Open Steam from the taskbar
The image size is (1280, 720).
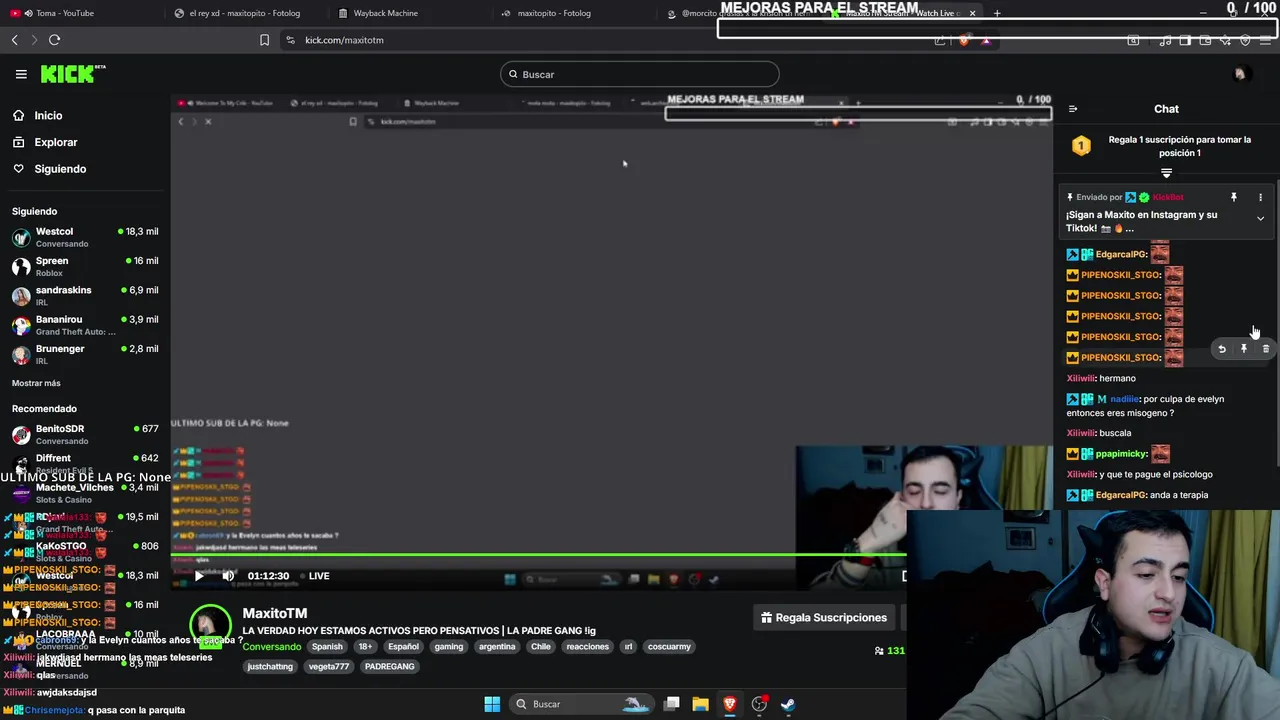coord(788,704)
